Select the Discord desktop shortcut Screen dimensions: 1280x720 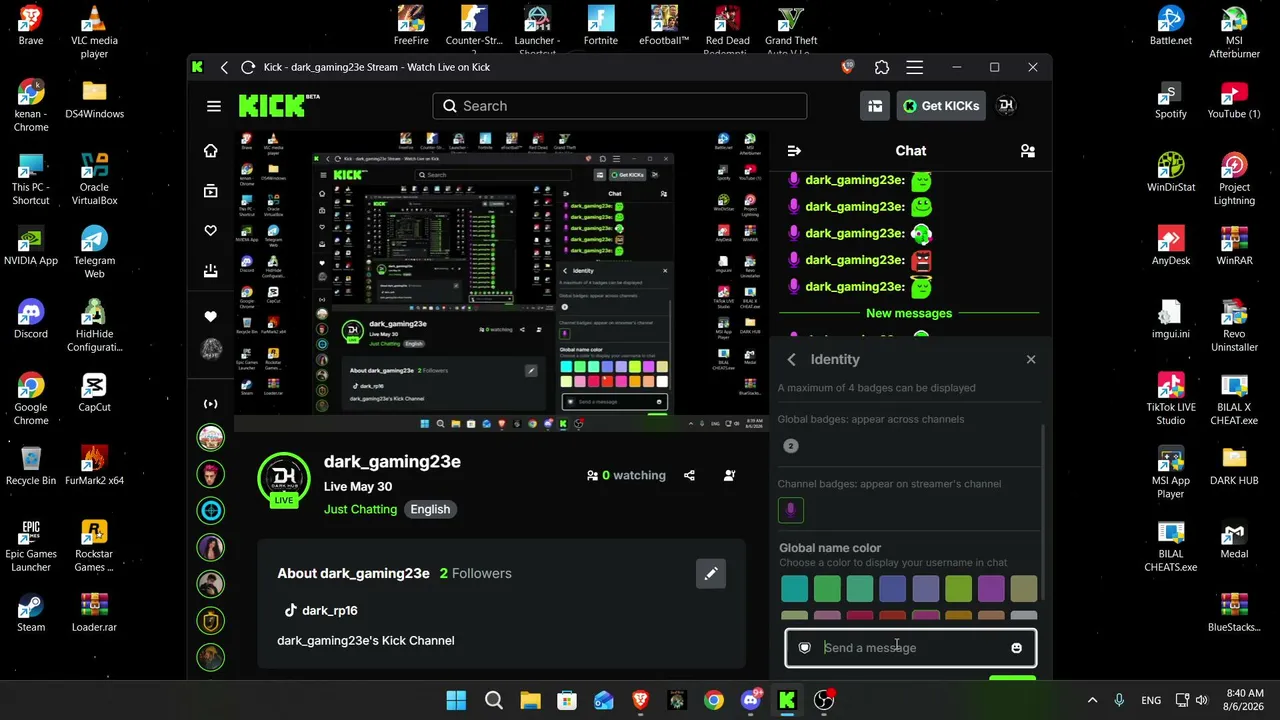point(31,320)
